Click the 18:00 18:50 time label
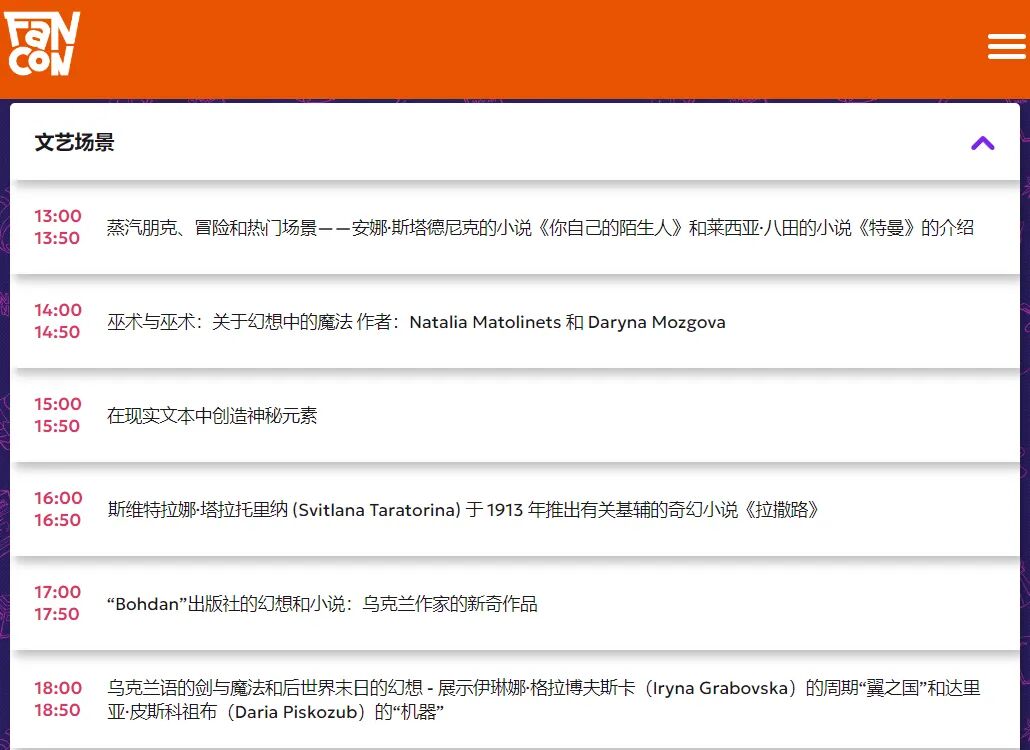Image resolution: width=1030 pixels, height=750 pixels. (x=58, y=699)
